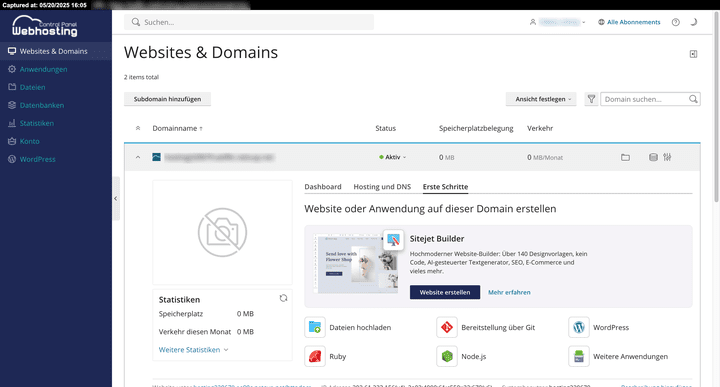The width and height of the screenshot is (720, 387).
Task: Open the Aktiv status dropdown
Action: click(393, 157)
